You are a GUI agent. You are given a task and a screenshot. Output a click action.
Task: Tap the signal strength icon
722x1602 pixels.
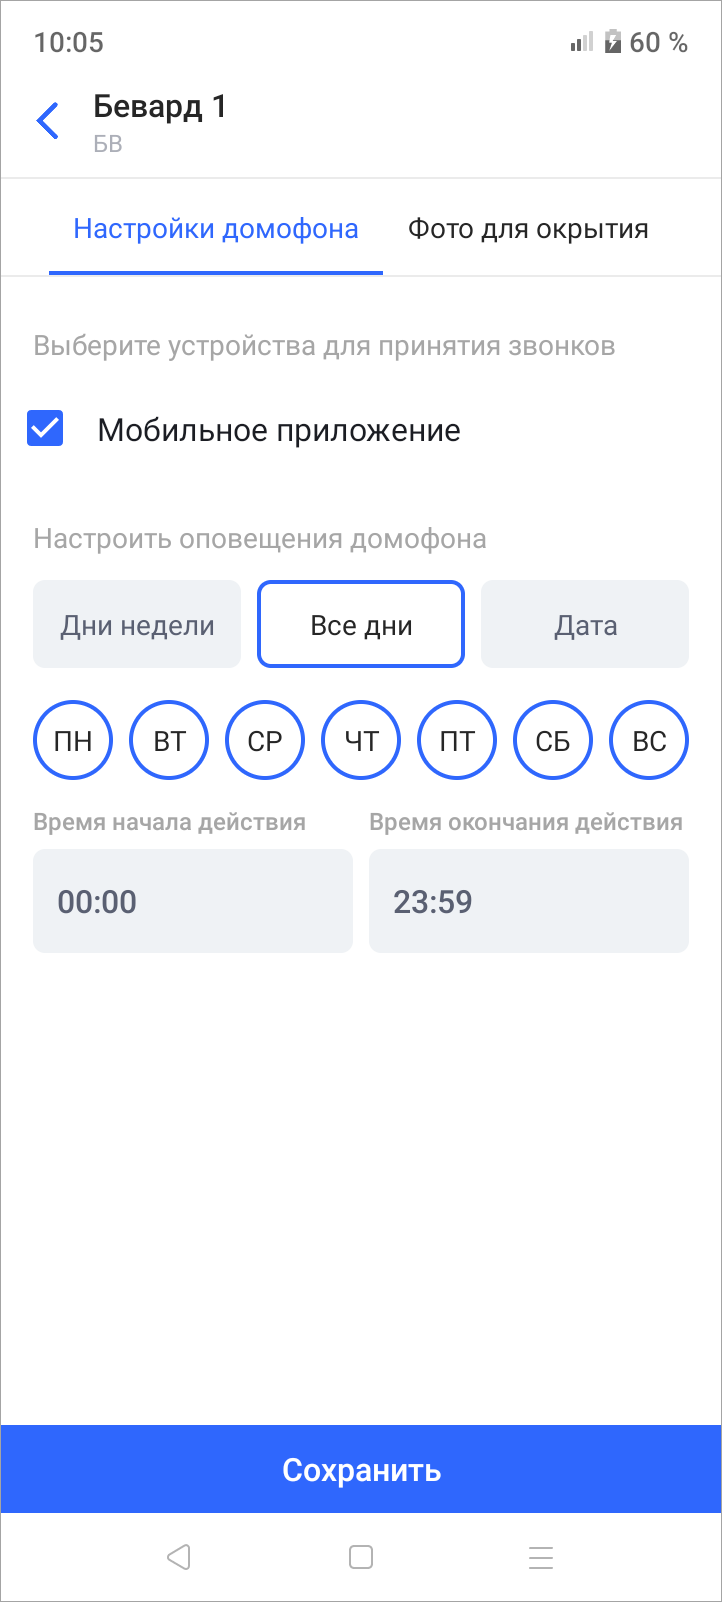point(582,42)
